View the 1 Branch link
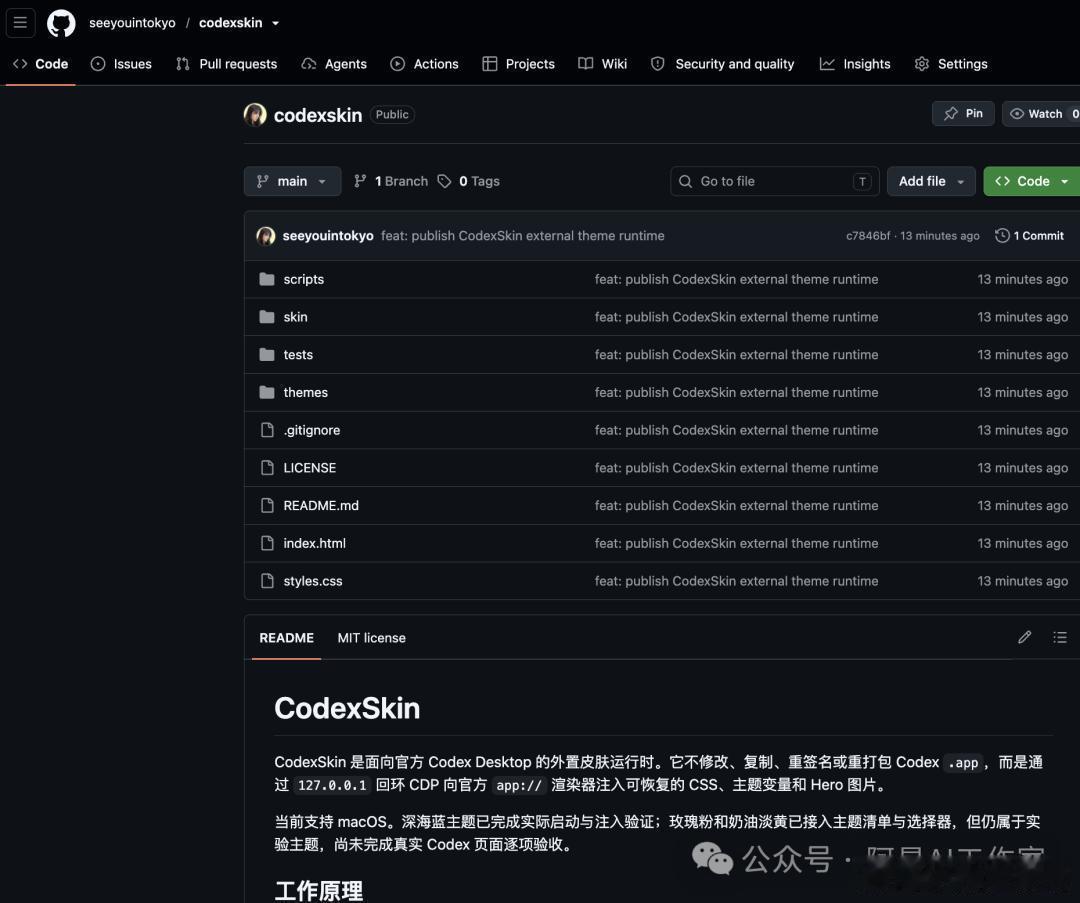Image resolution: width=1080 pixels, height=903 pixels. point(391,181)
